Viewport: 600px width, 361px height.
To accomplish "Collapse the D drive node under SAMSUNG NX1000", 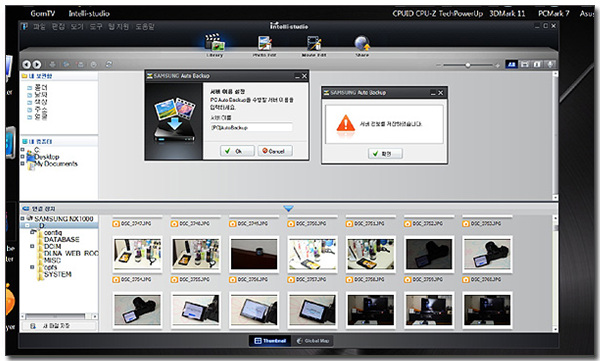I will click(x=27, y=225).
